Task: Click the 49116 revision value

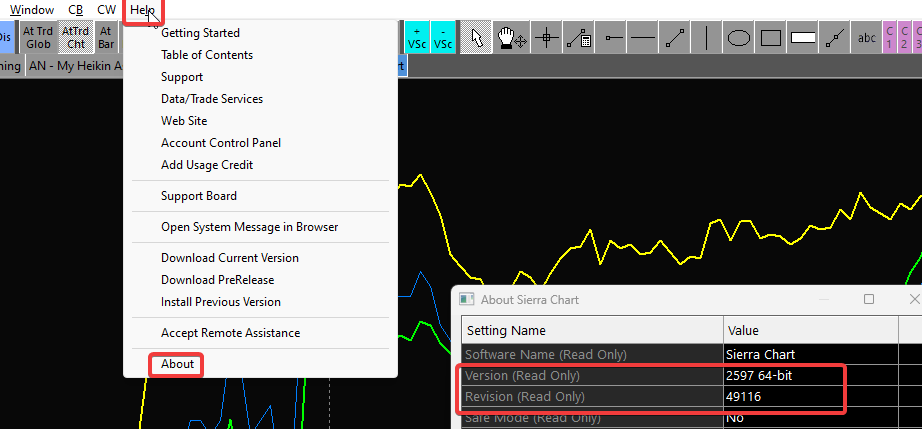Action: tap(811, 397)
